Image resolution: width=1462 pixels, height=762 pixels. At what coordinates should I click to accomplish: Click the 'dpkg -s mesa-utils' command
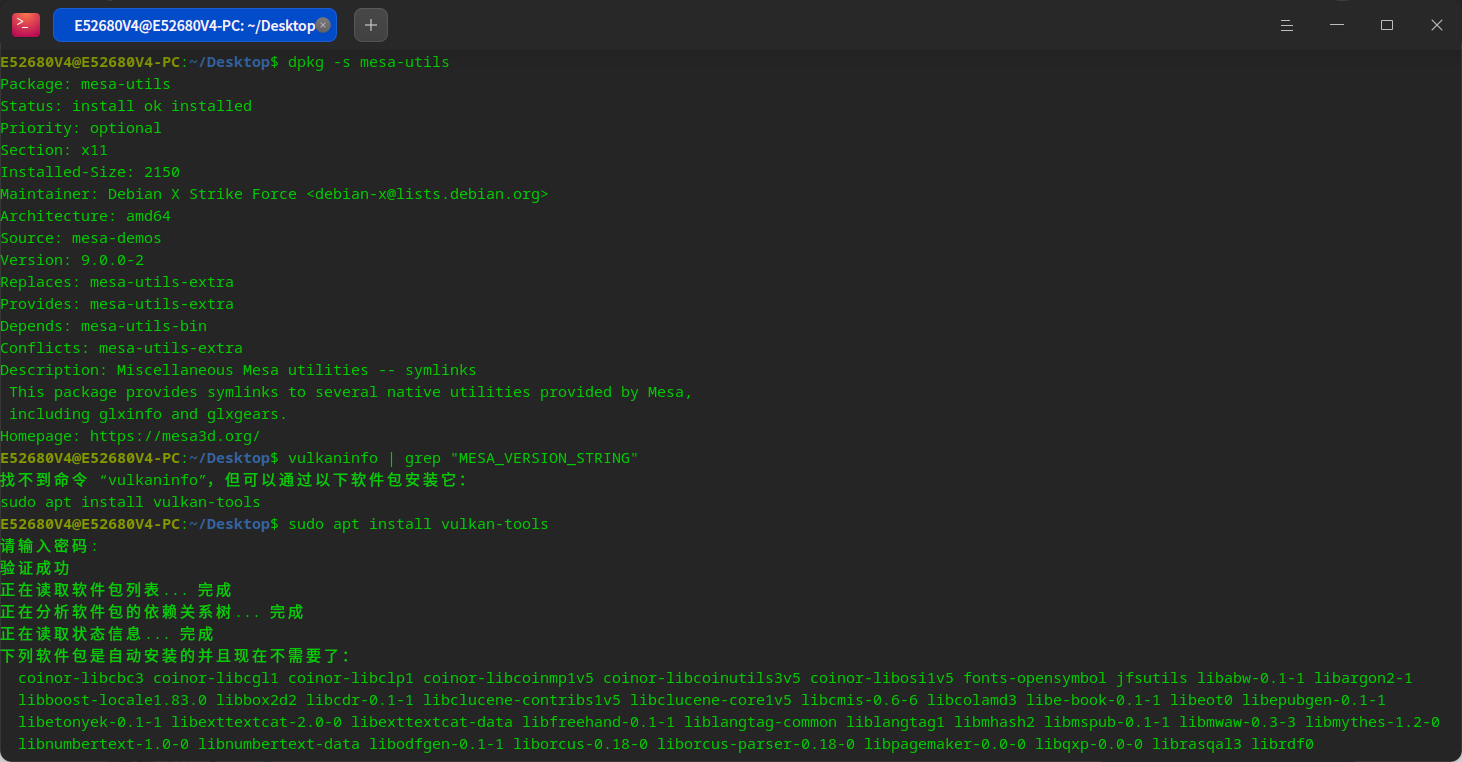point(369,62)
